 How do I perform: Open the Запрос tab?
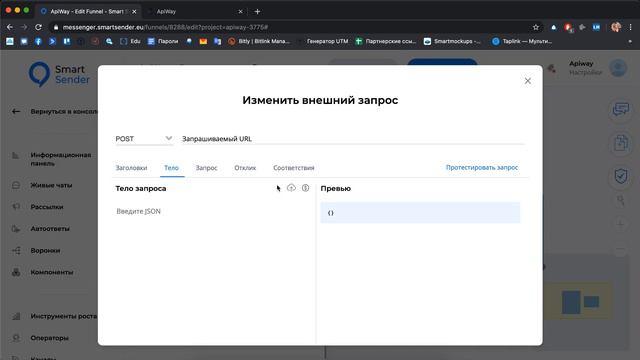tap(207, 168)
